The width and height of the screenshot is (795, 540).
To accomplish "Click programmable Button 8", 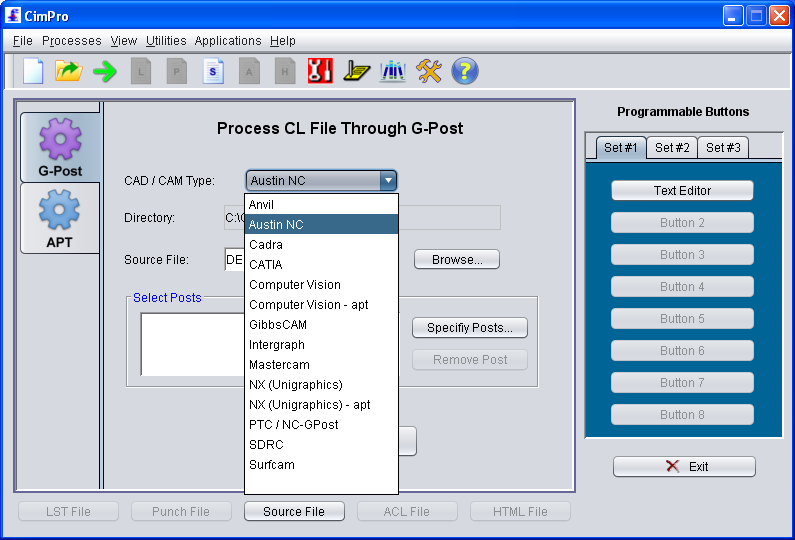I will tap(682, 414).
